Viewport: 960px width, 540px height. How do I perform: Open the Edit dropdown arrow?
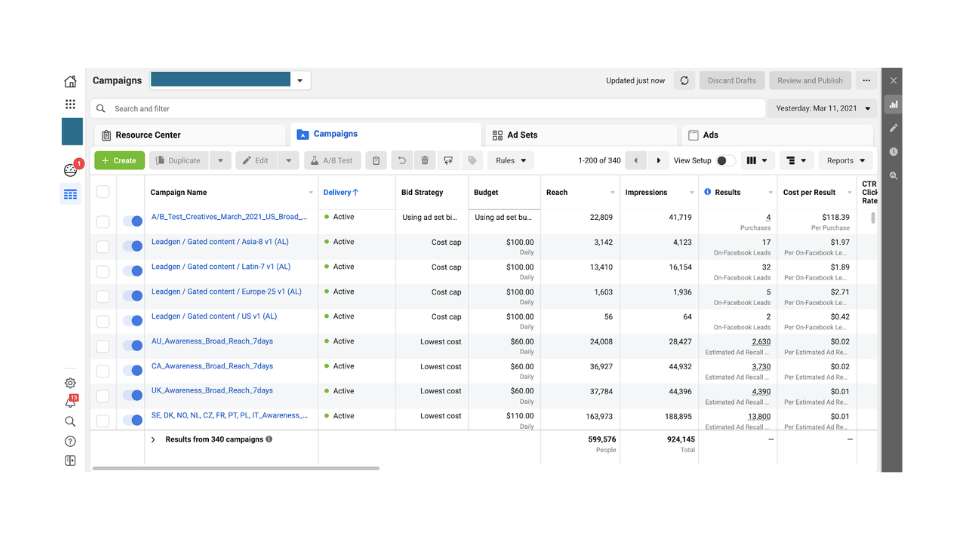point(288,160)
